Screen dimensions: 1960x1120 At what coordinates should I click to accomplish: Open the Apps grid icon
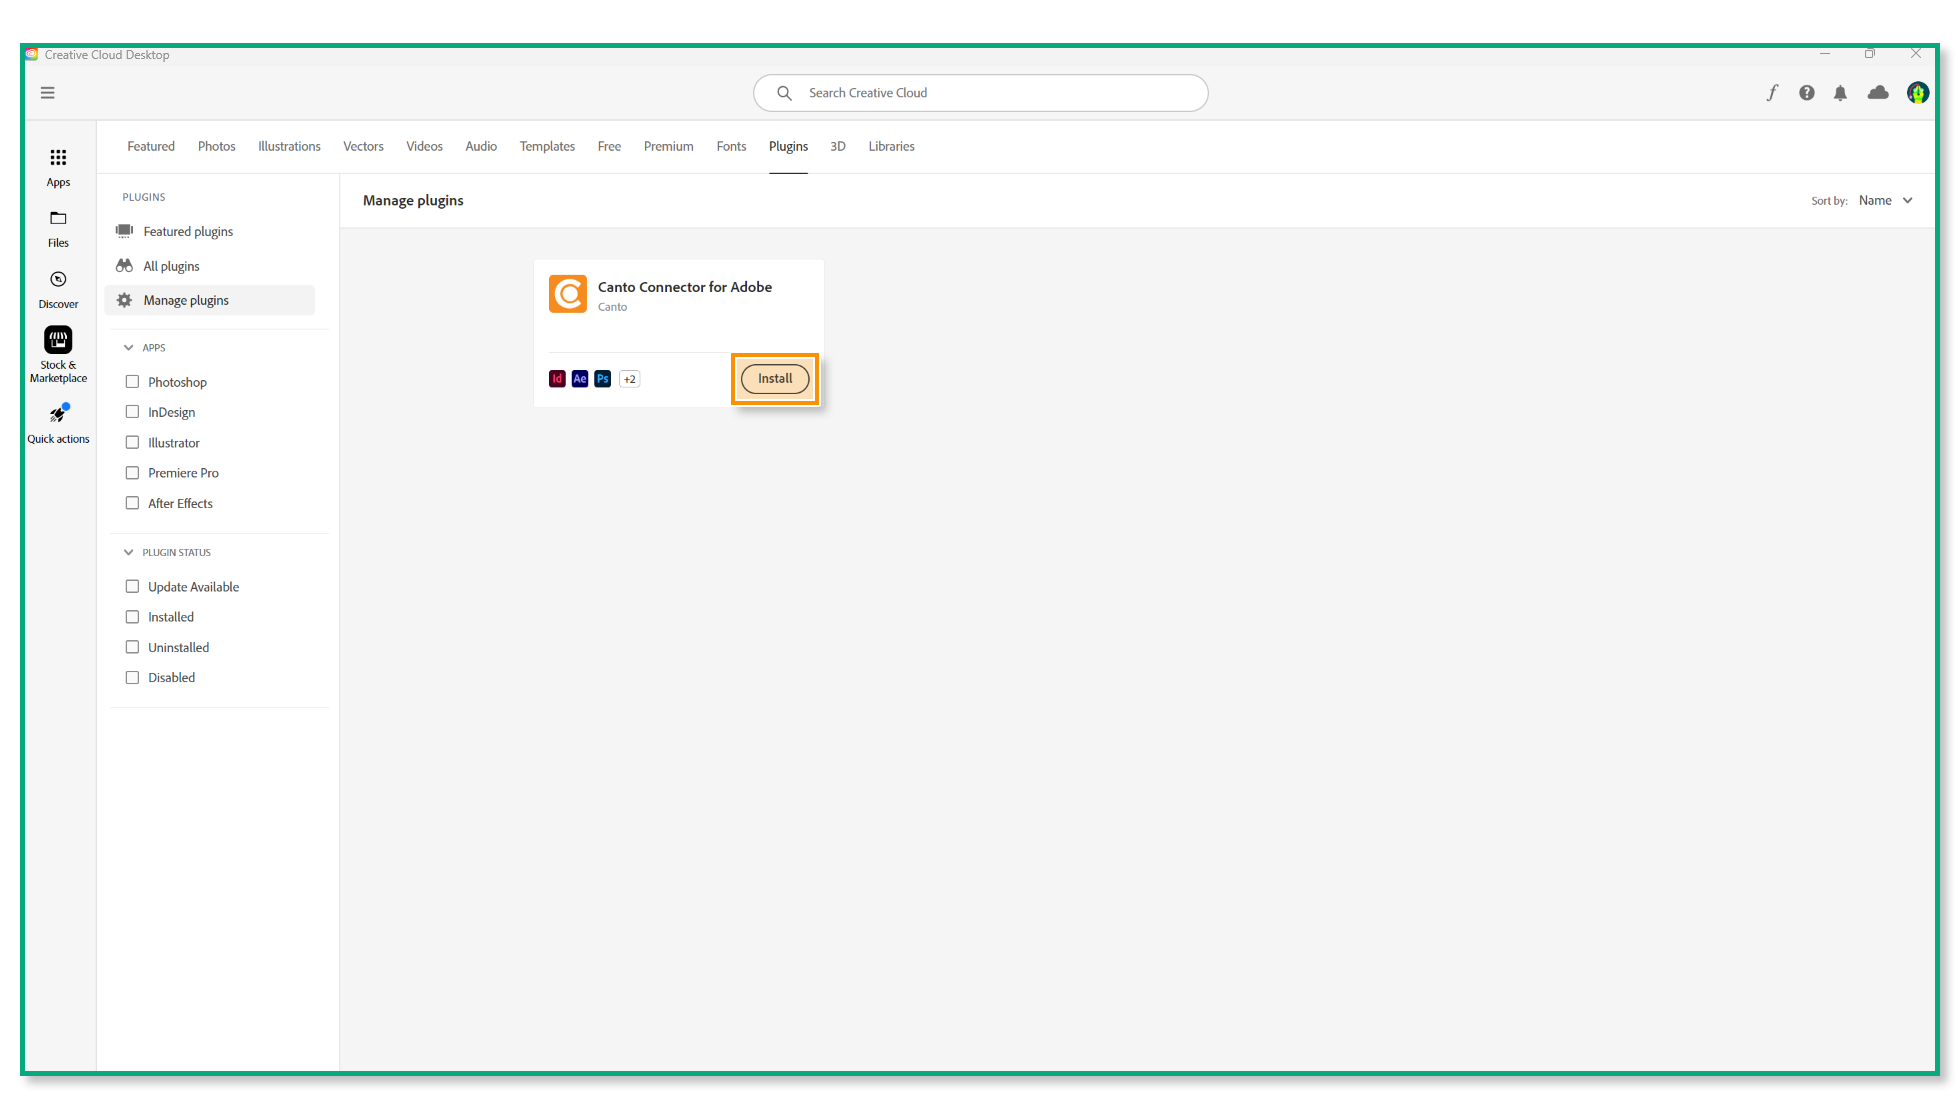[58, 158]
